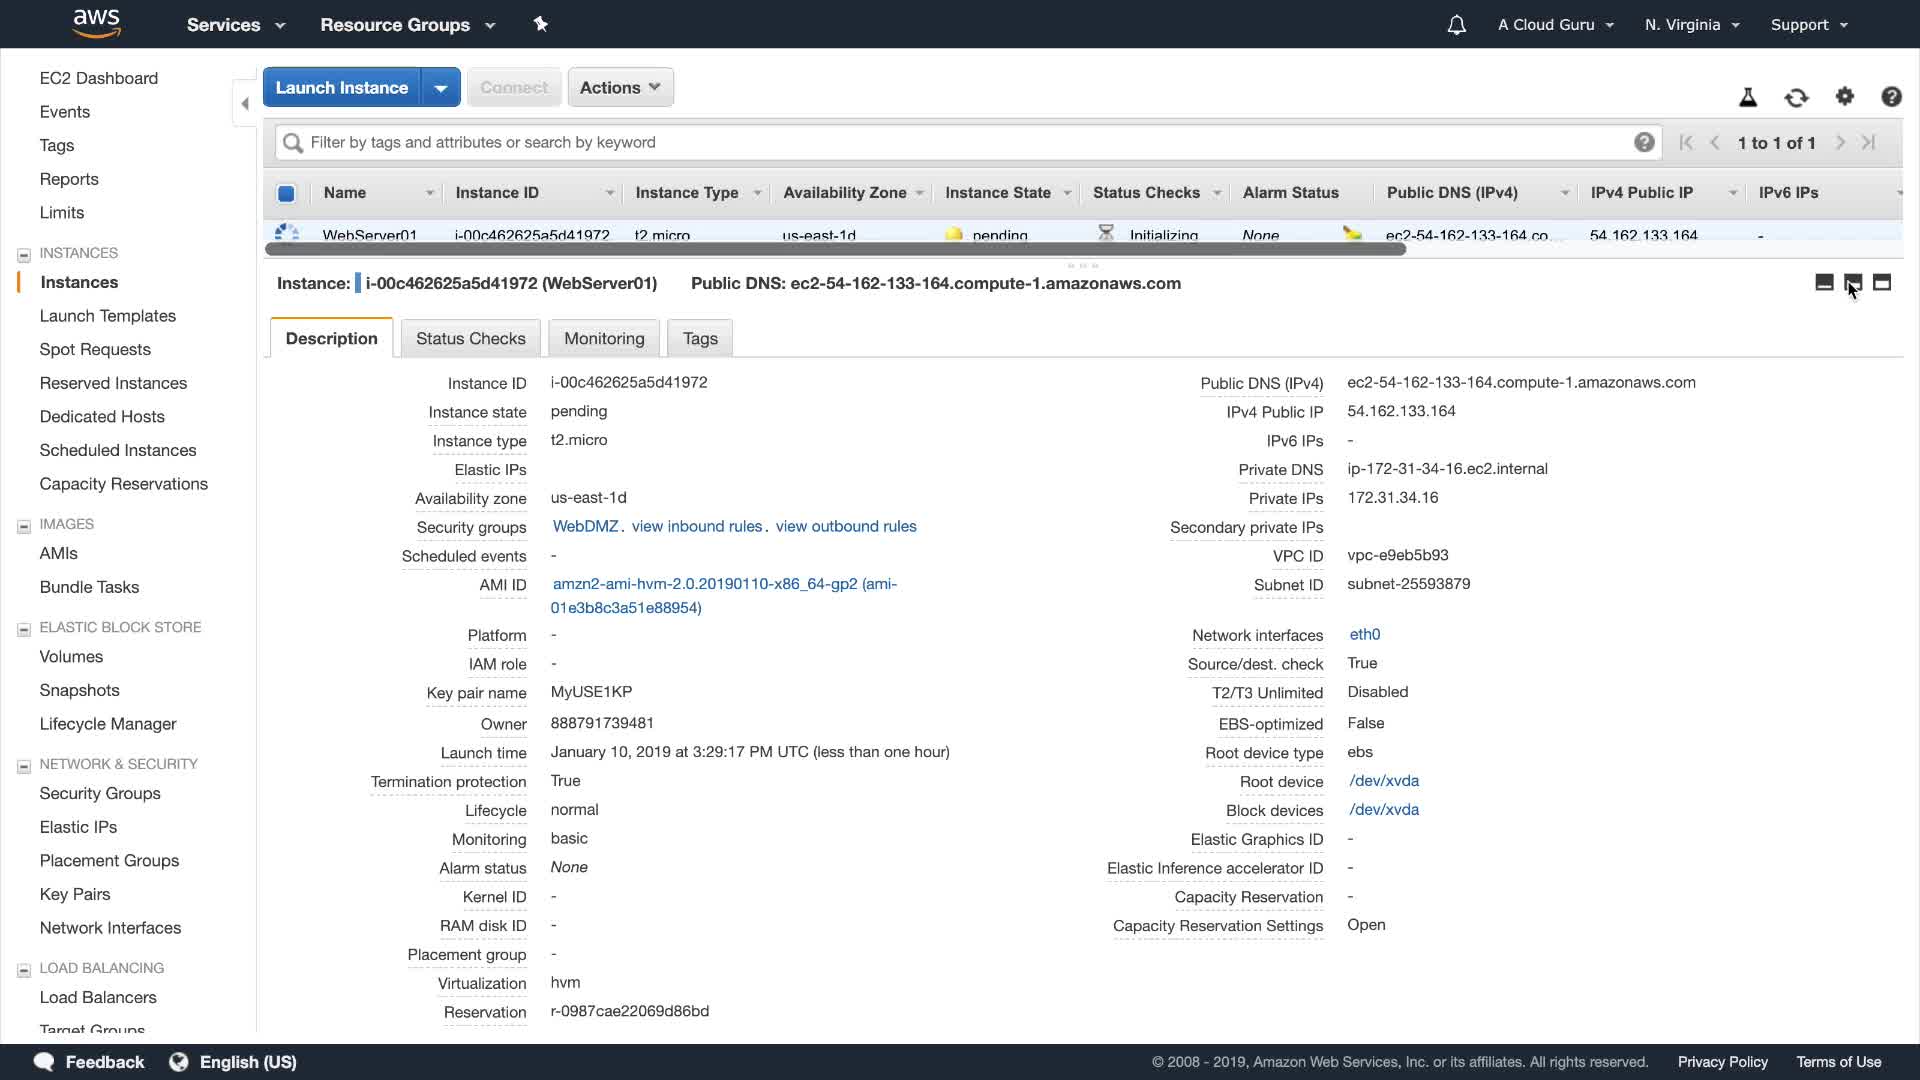Minimize details pane to bottom

[1824, 283]
